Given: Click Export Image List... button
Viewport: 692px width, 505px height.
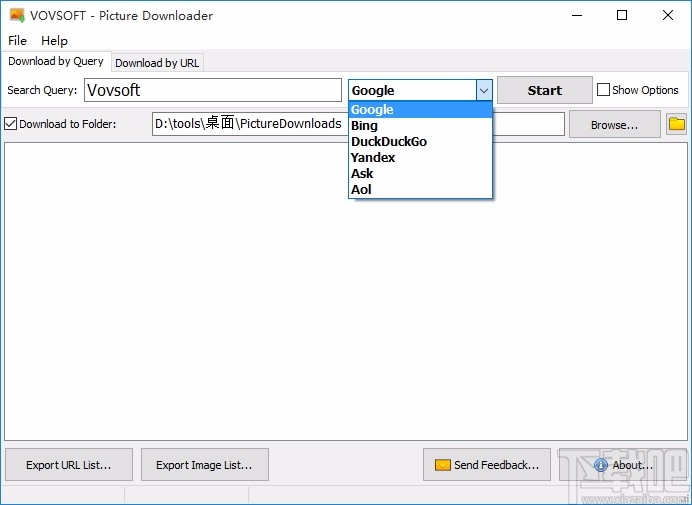Looking at the screenshot, I should click(204, 465).
